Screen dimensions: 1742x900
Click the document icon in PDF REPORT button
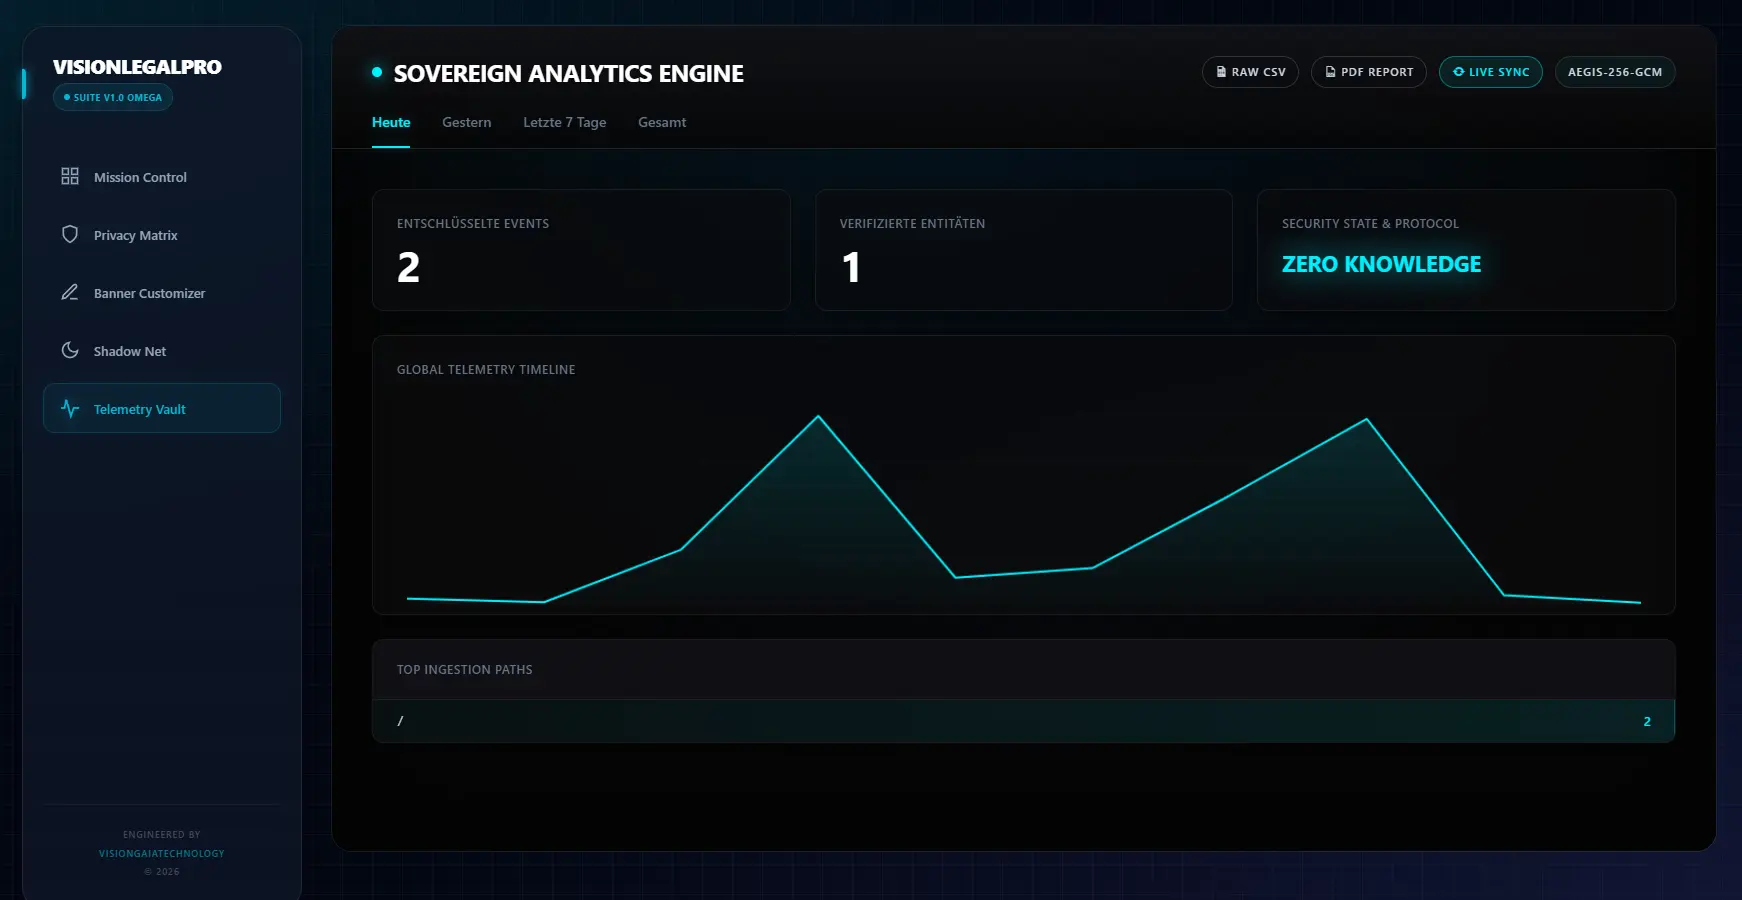click(1330, 72)
